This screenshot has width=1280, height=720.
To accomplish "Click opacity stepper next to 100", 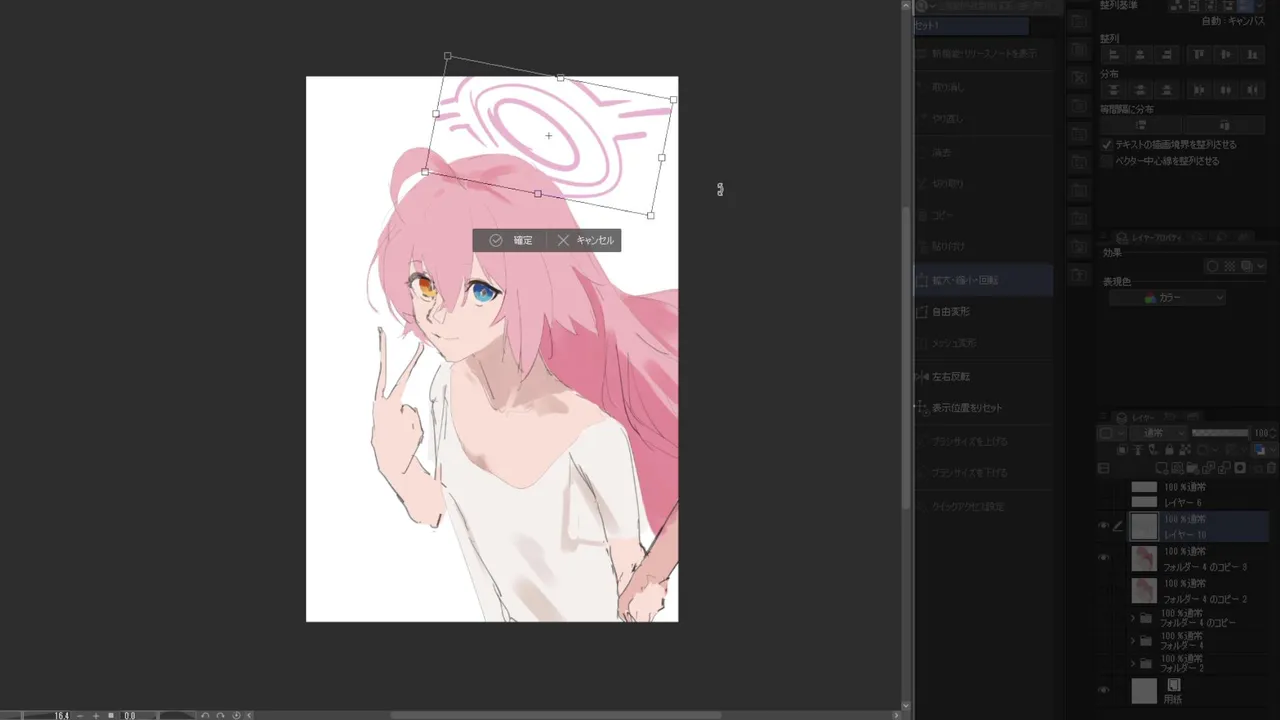I will point(1273,433).
